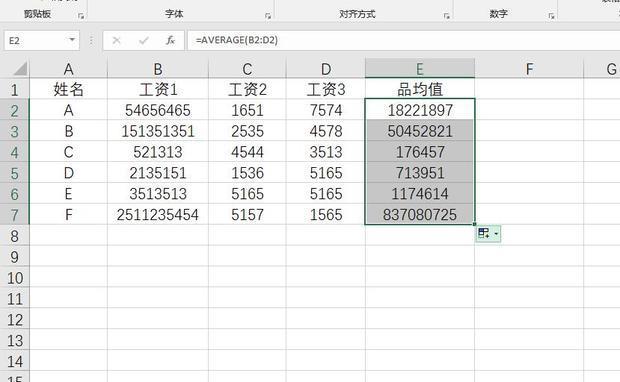This screenshot has height=382, width=620.
Task: Select column D header
Action: 326,69
